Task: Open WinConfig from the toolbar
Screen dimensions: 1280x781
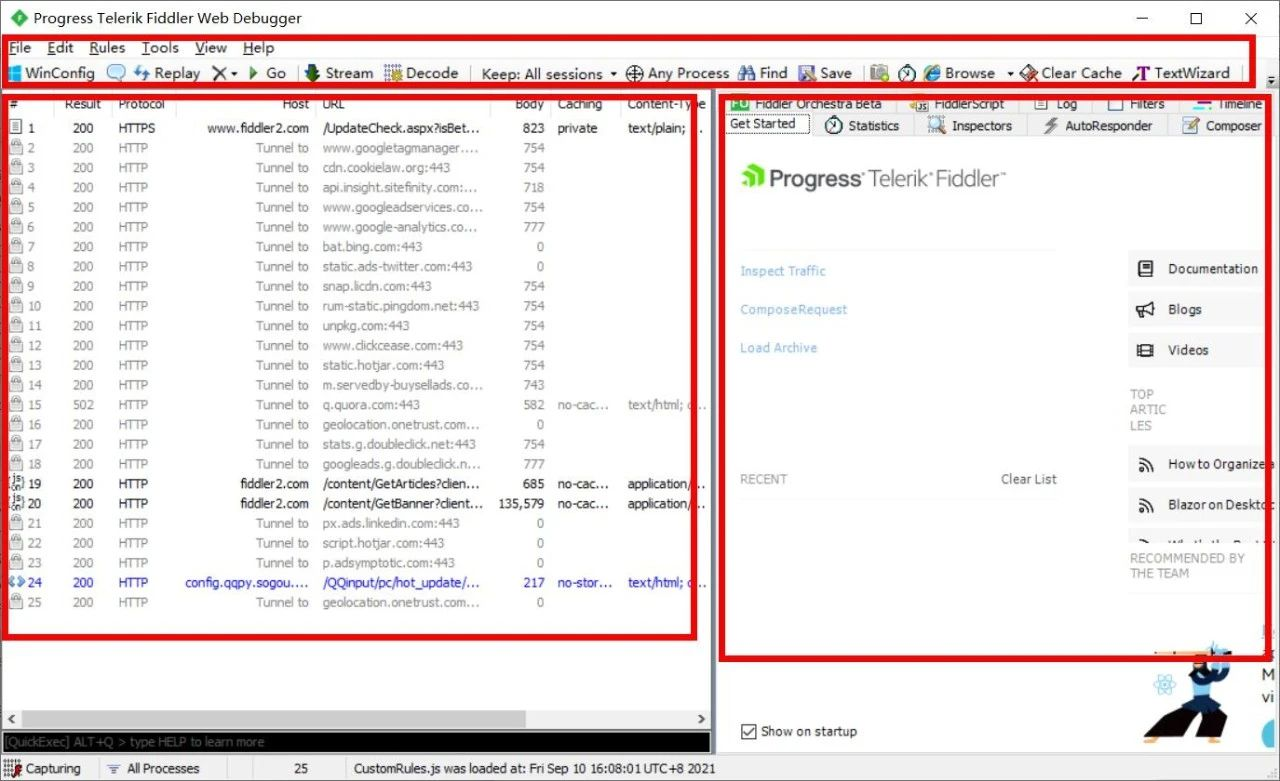Action: pos(52,72)
